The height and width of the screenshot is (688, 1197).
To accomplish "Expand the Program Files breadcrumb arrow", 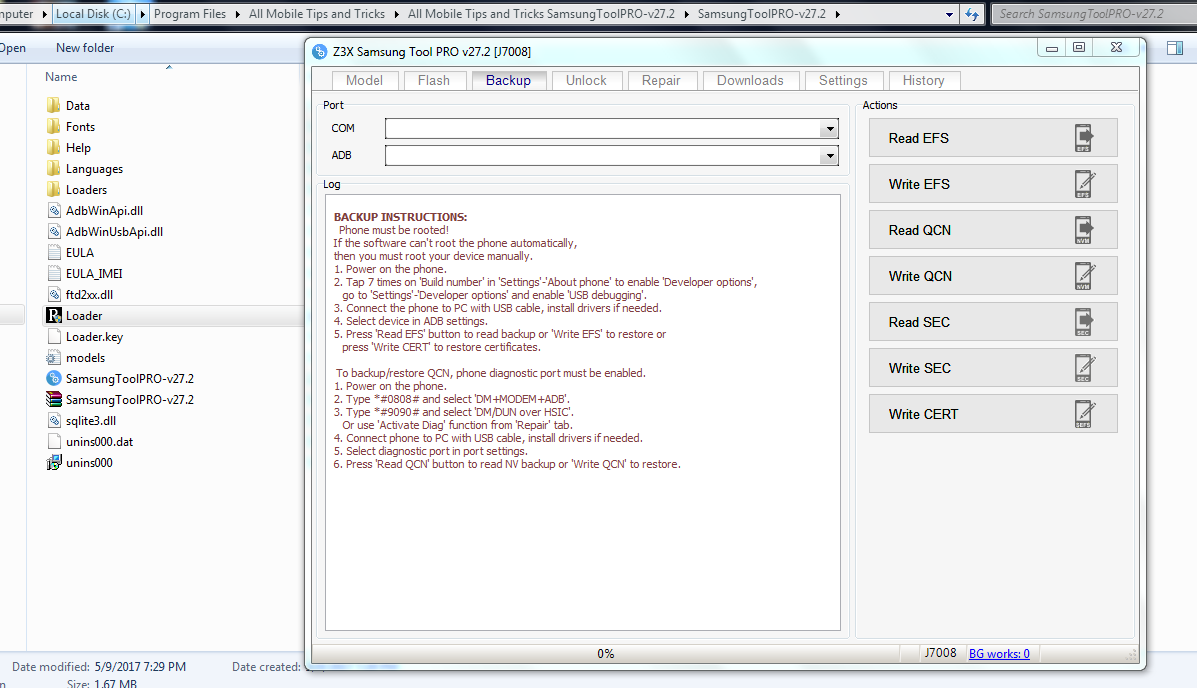I will [237, 14].
